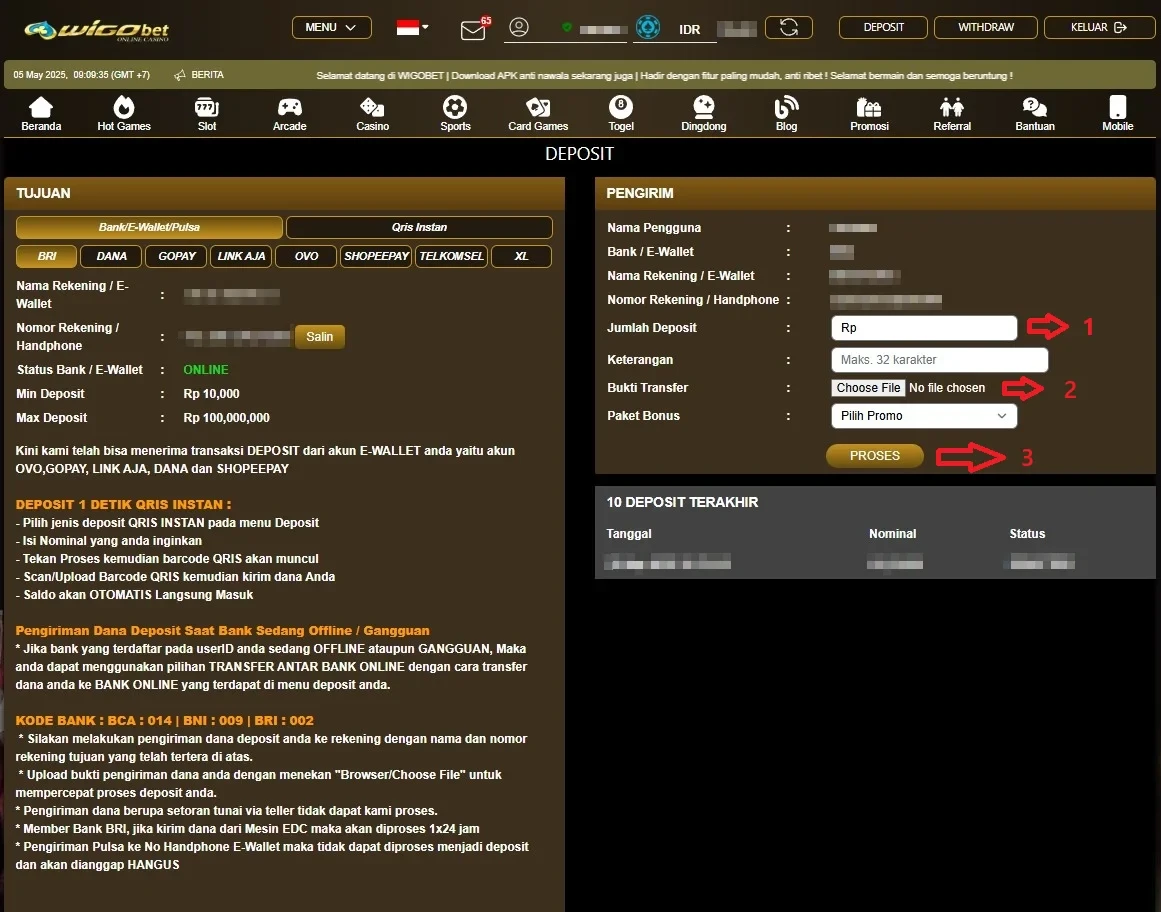Open the Sports soccer ball icon

pos(455,107)
